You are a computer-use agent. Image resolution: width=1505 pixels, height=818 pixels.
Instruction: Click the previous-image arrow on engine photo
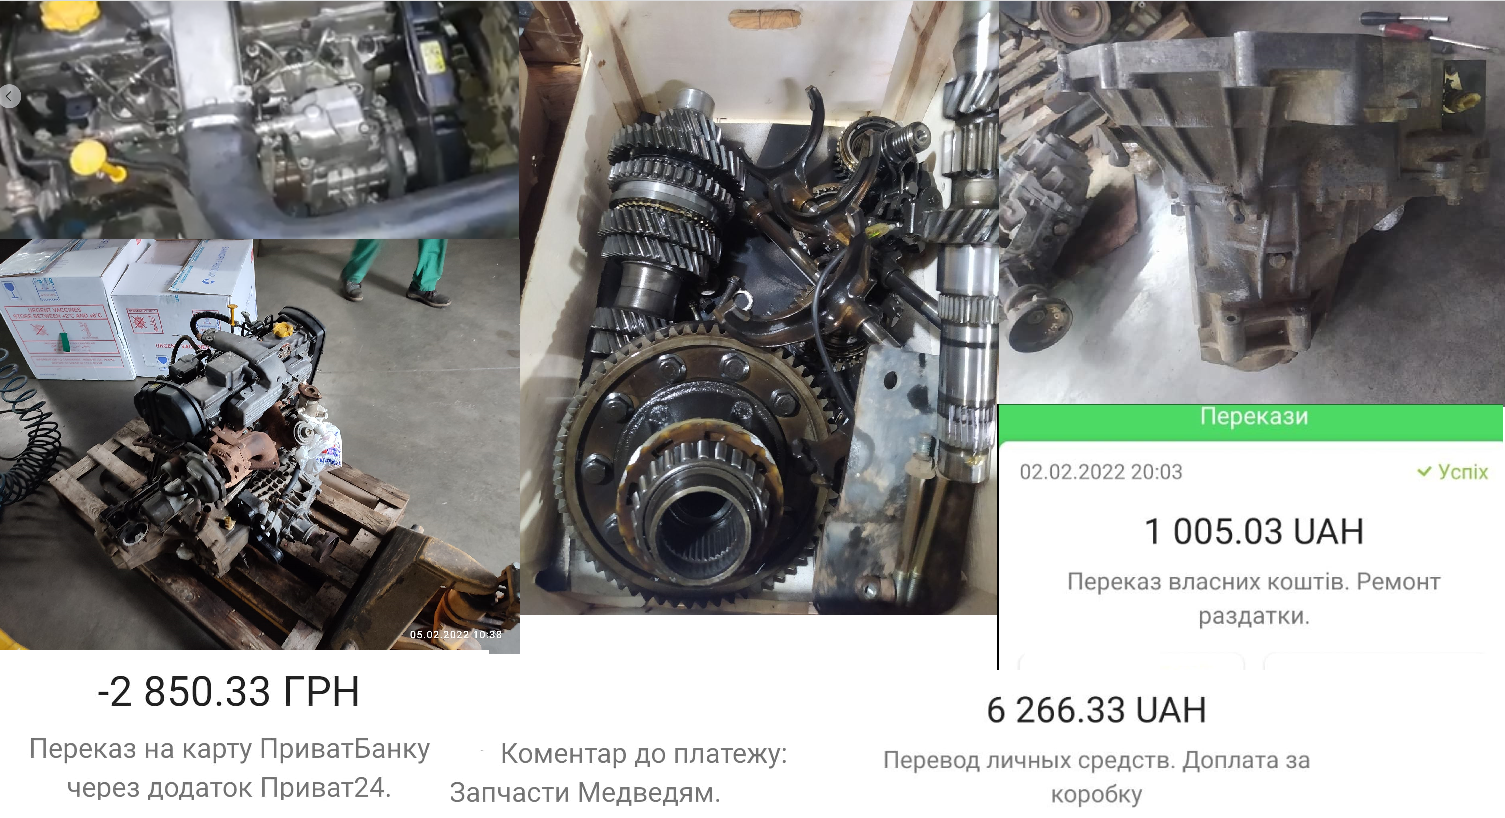[9, 97]
